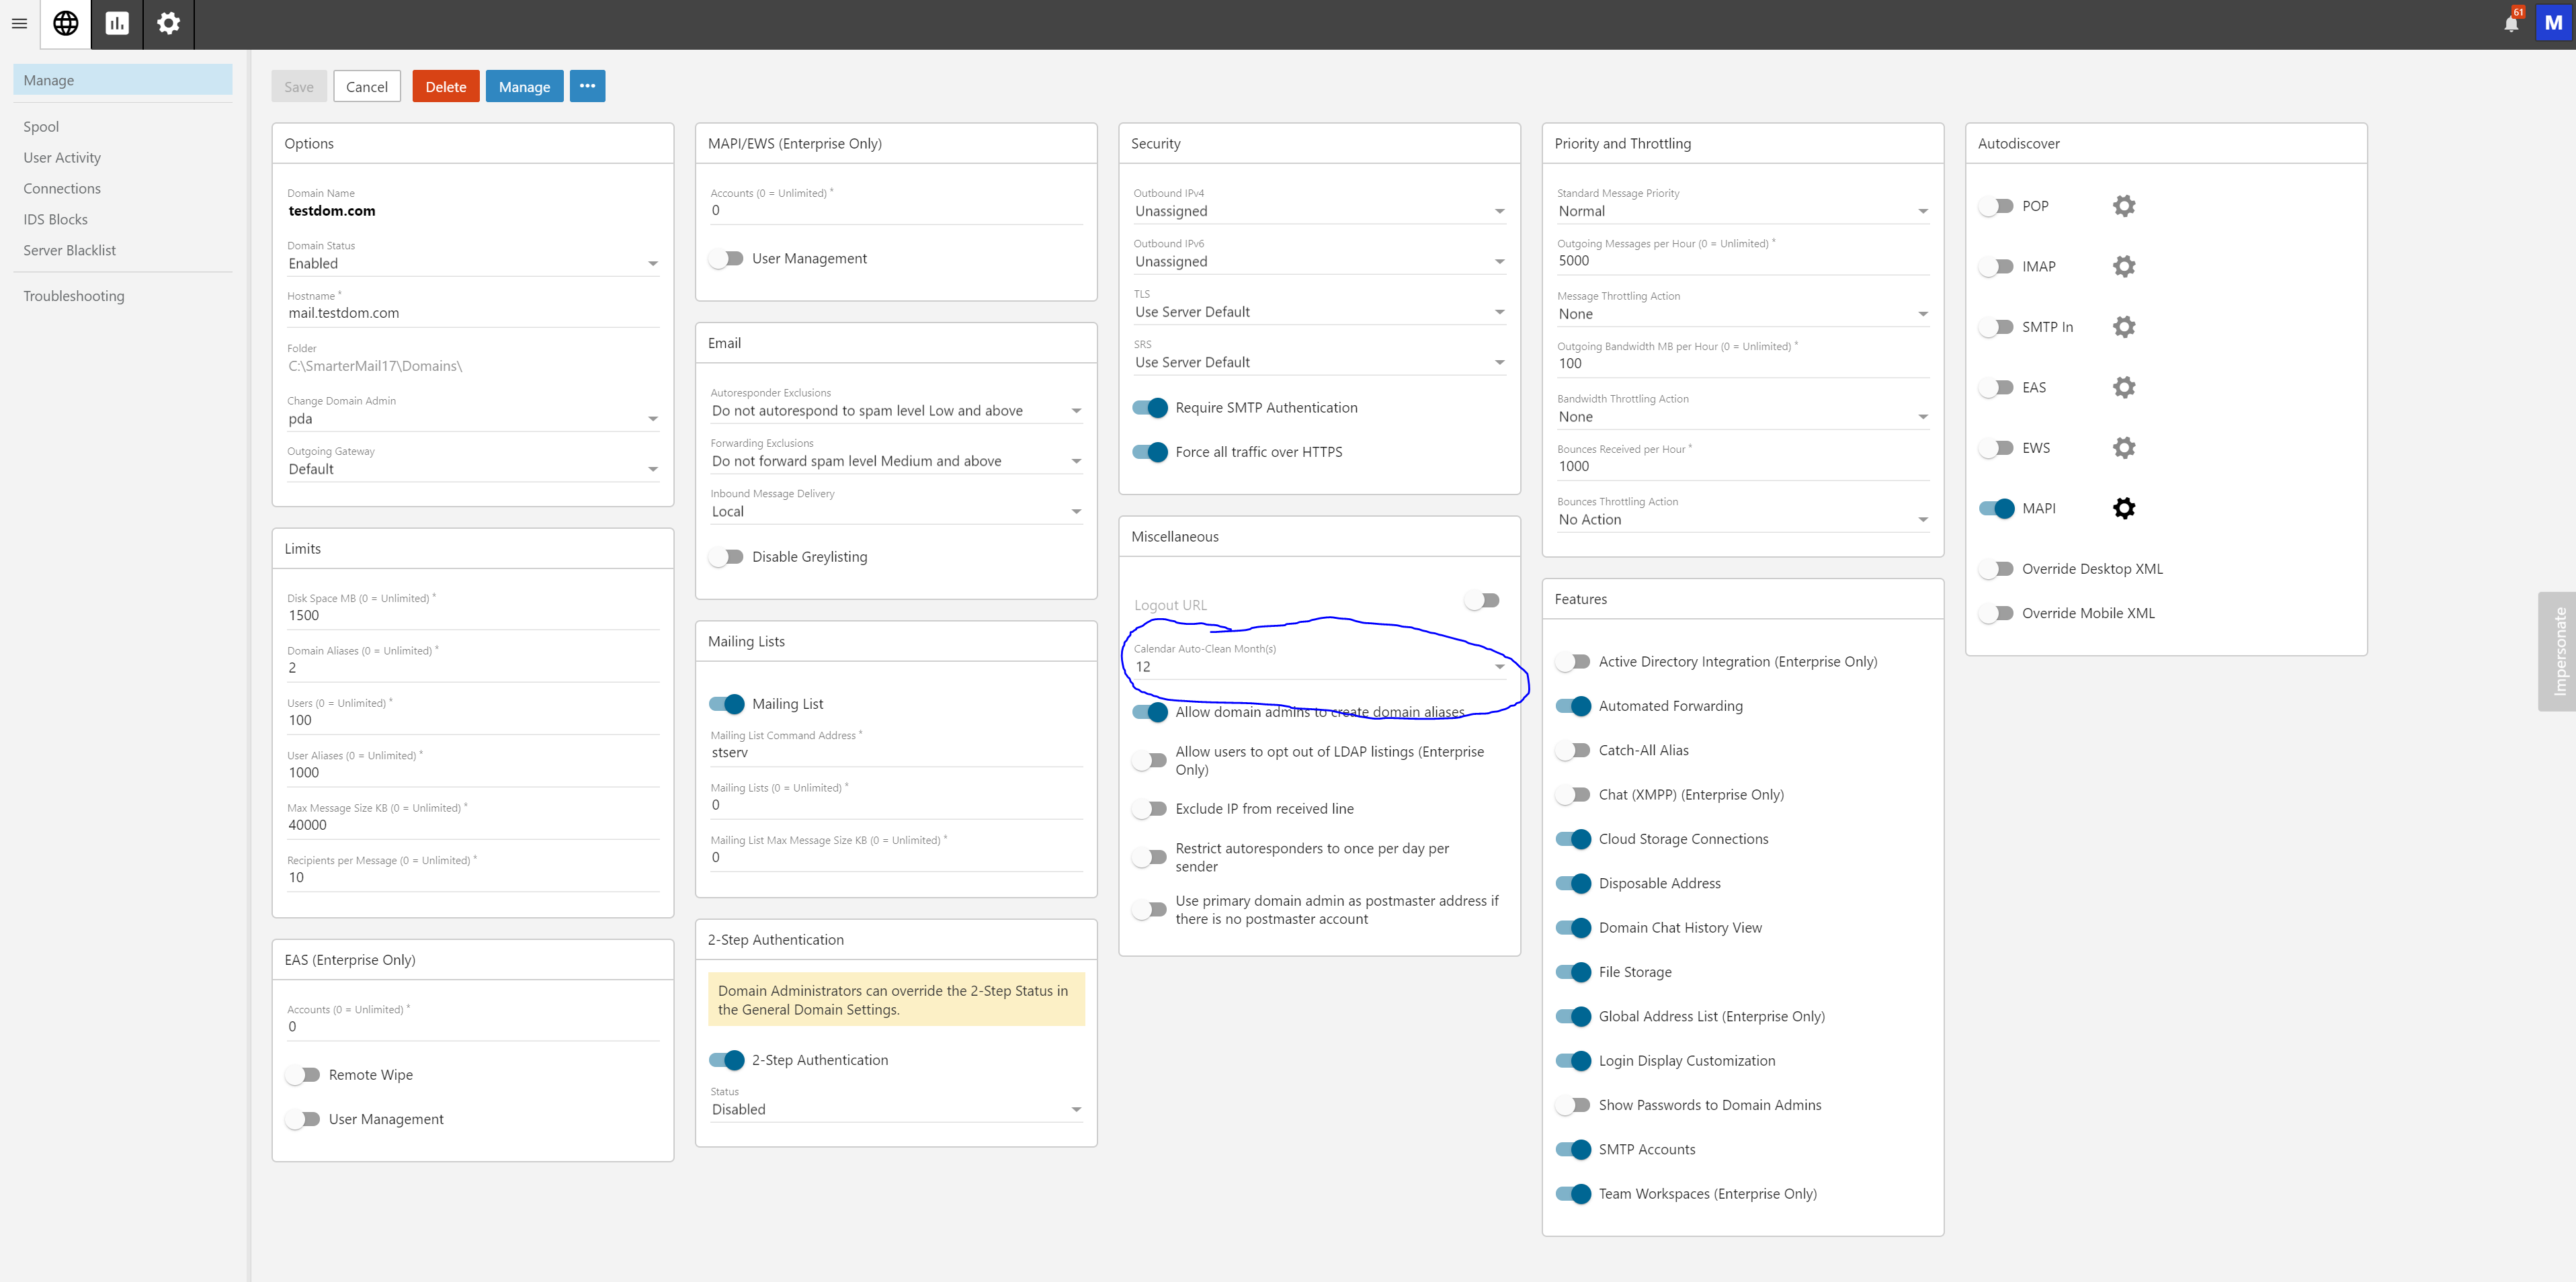2576x1282 pixels.
Task: Expand the Domain Status dropdown
Action: 472,264
